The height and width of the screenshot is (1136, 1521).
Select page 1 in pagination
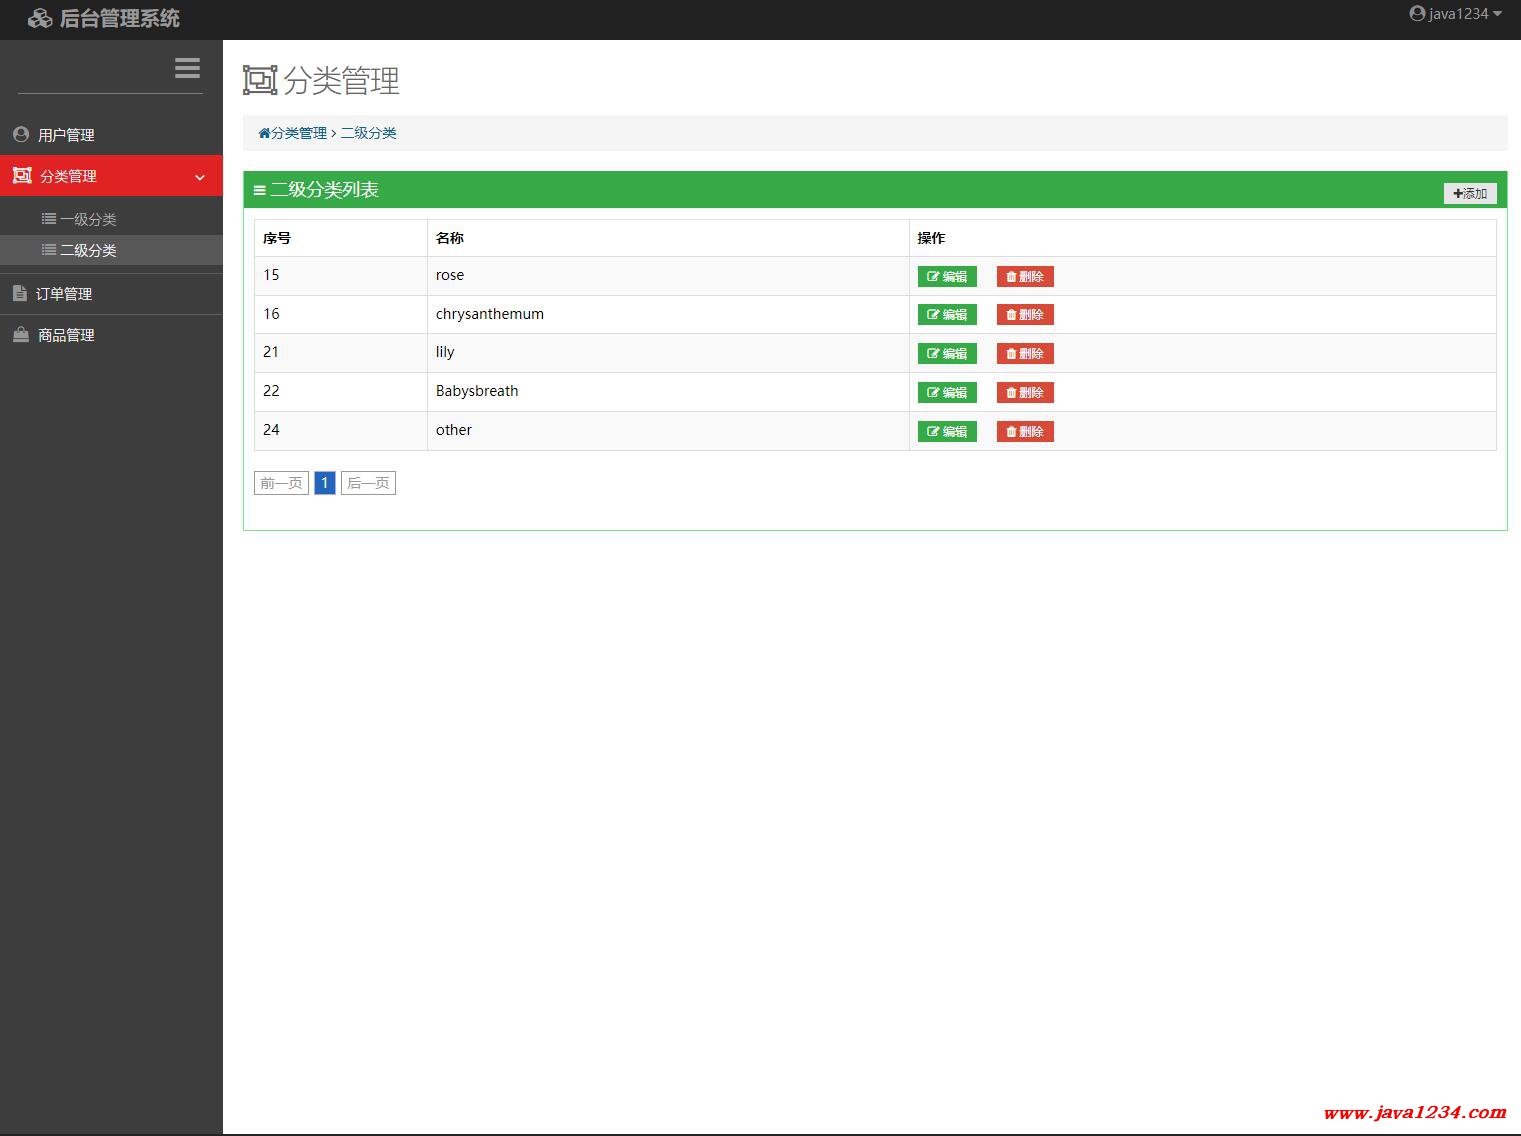click(324, 483)
